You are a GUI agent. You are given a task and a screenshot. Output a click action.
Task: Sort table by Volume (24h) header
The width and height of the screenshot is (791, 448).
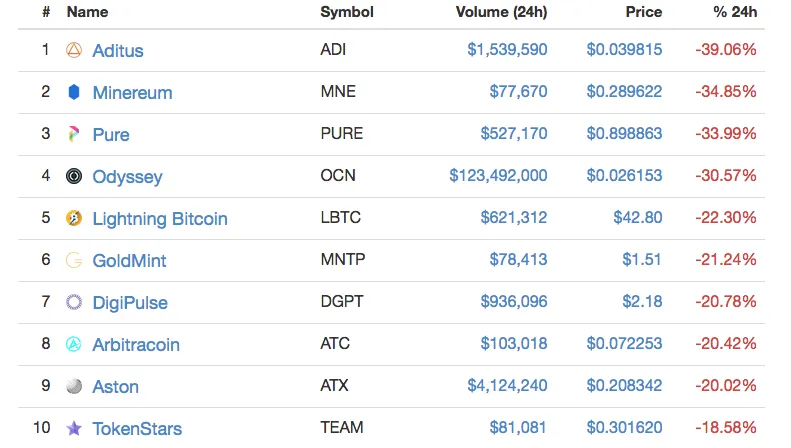click(x=501, y=12)
